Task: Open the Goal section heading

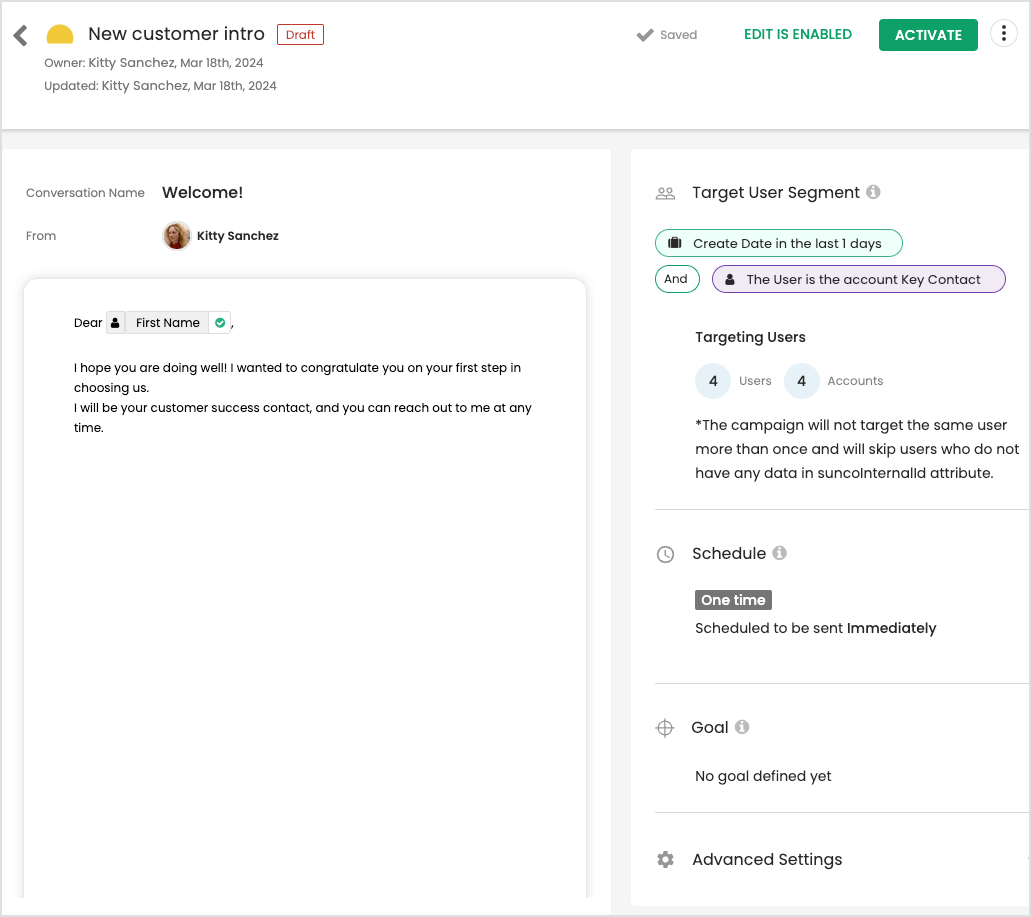Action: 709,728
